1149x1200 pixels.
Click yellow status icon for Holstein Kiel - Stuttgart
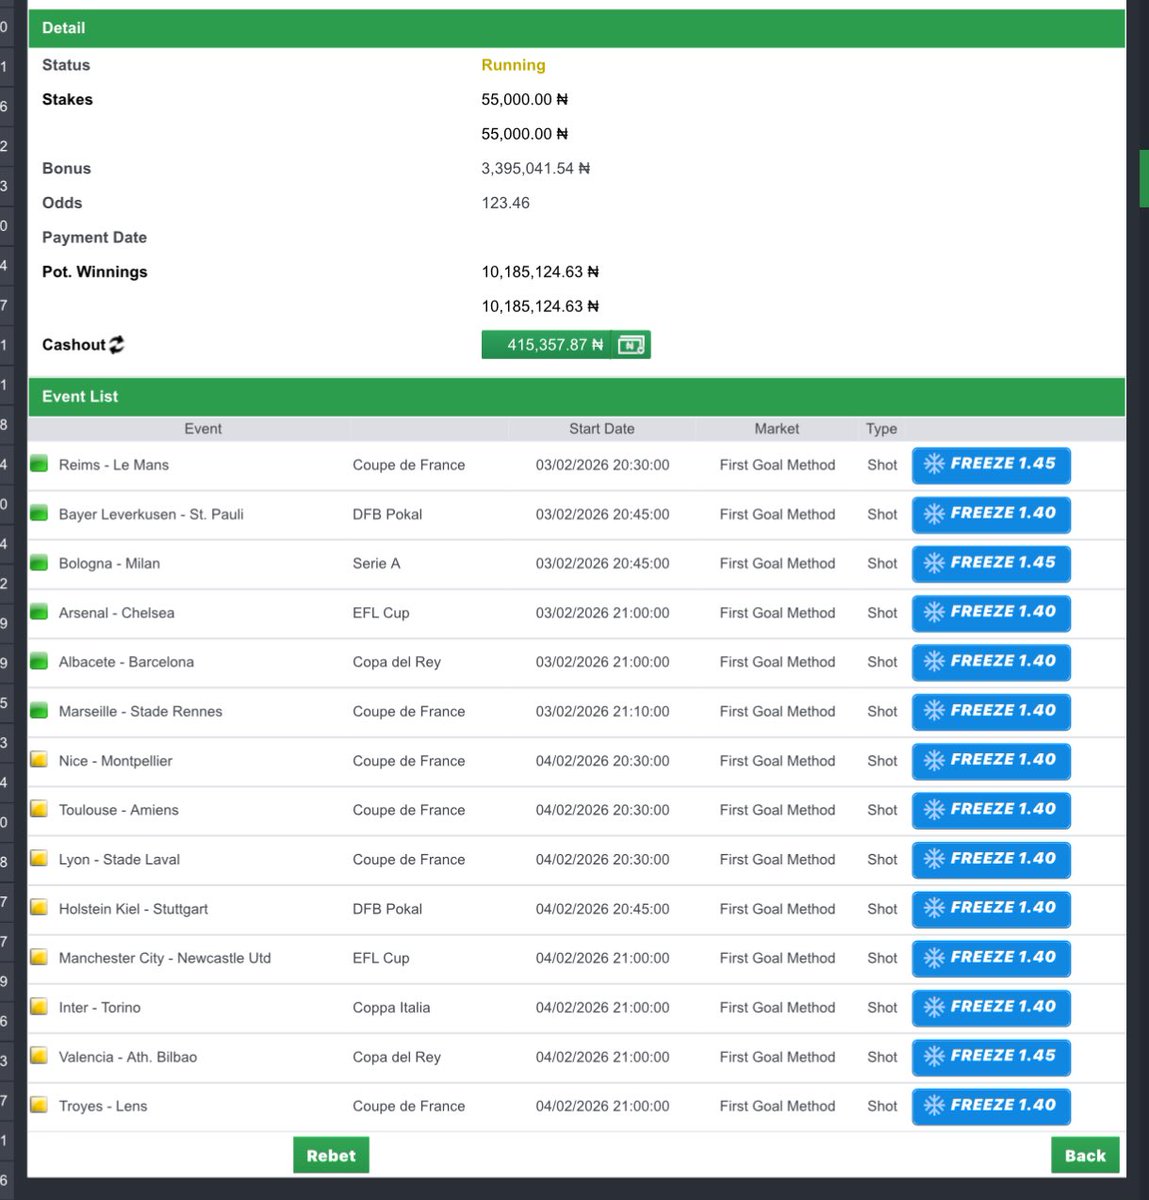[x=39, y=908]
